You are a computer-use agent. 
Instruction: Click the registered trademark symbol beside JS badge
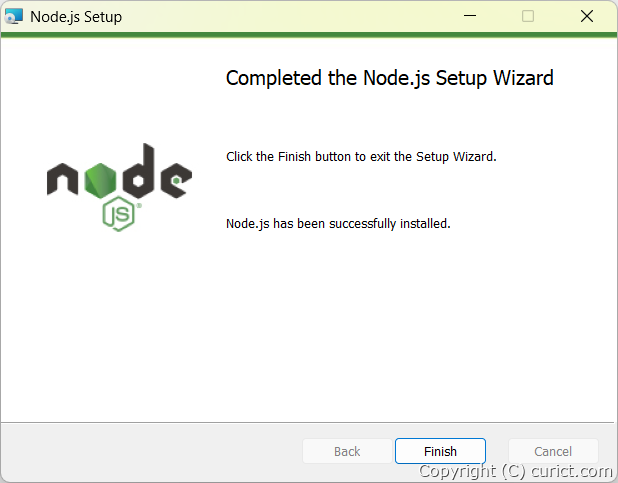pos(139,205)
